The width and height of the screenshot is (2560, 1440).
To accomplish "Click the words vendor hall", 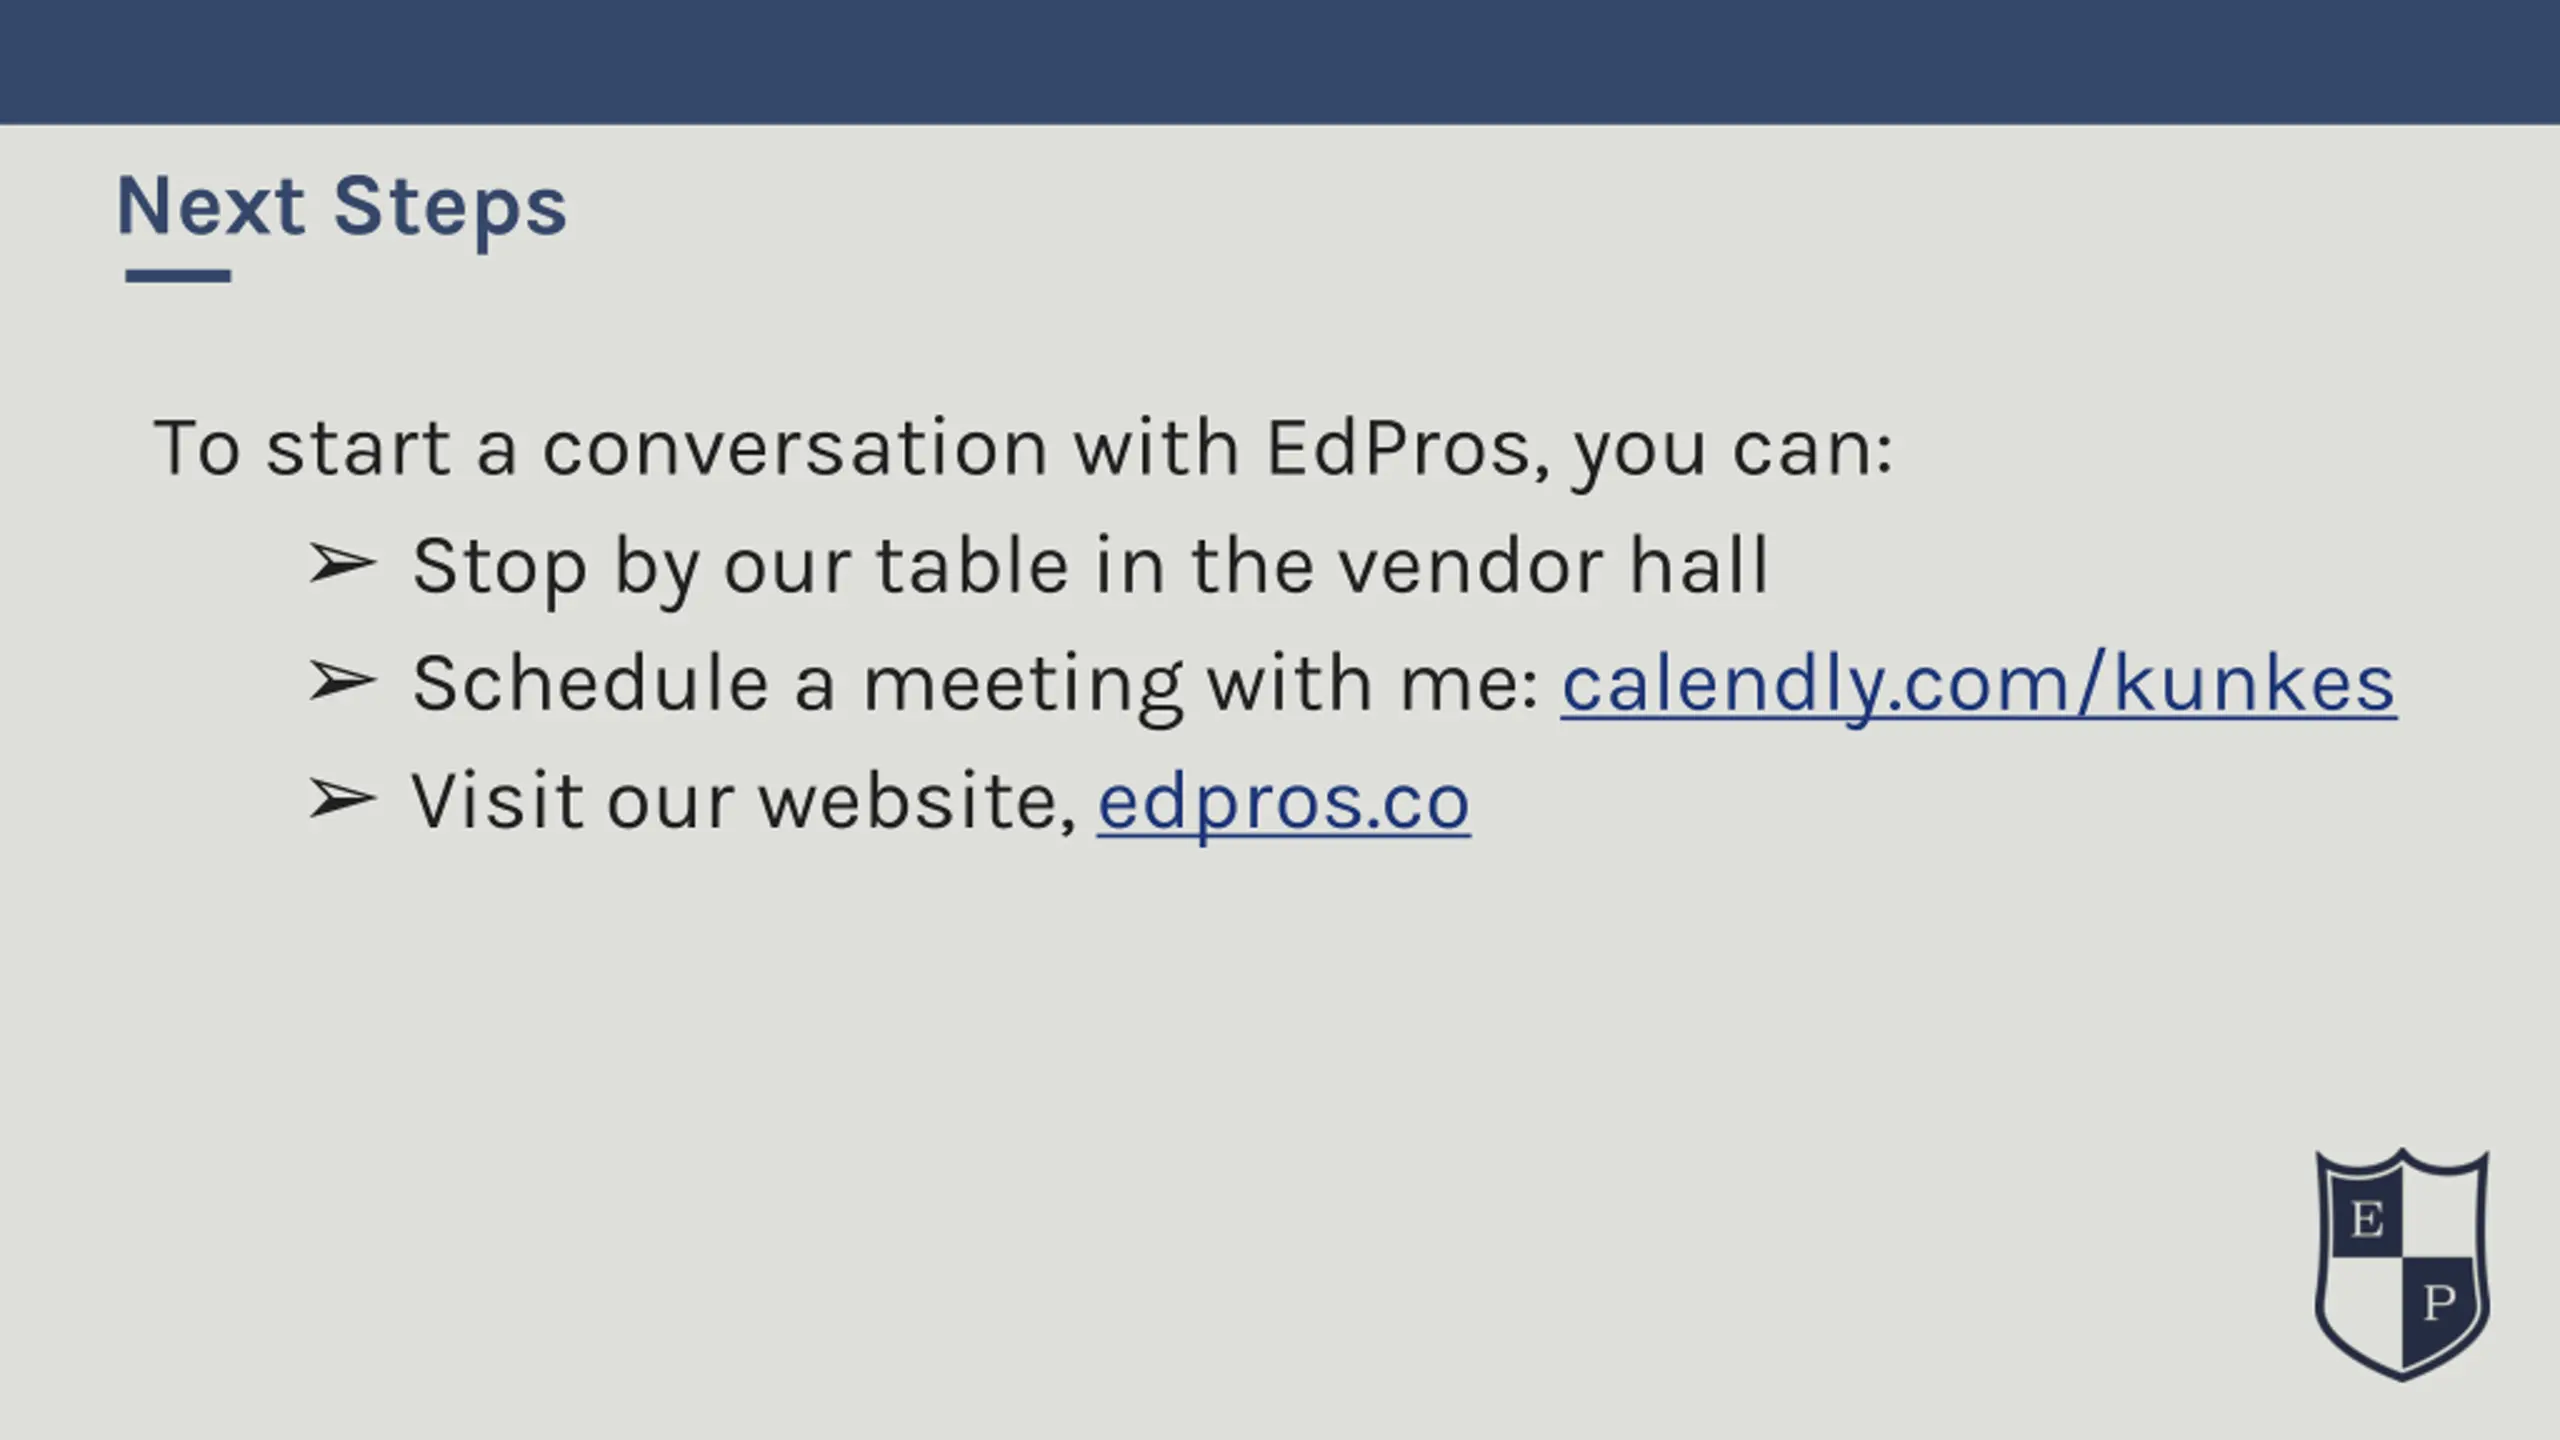I will (x=1554, y=567).
